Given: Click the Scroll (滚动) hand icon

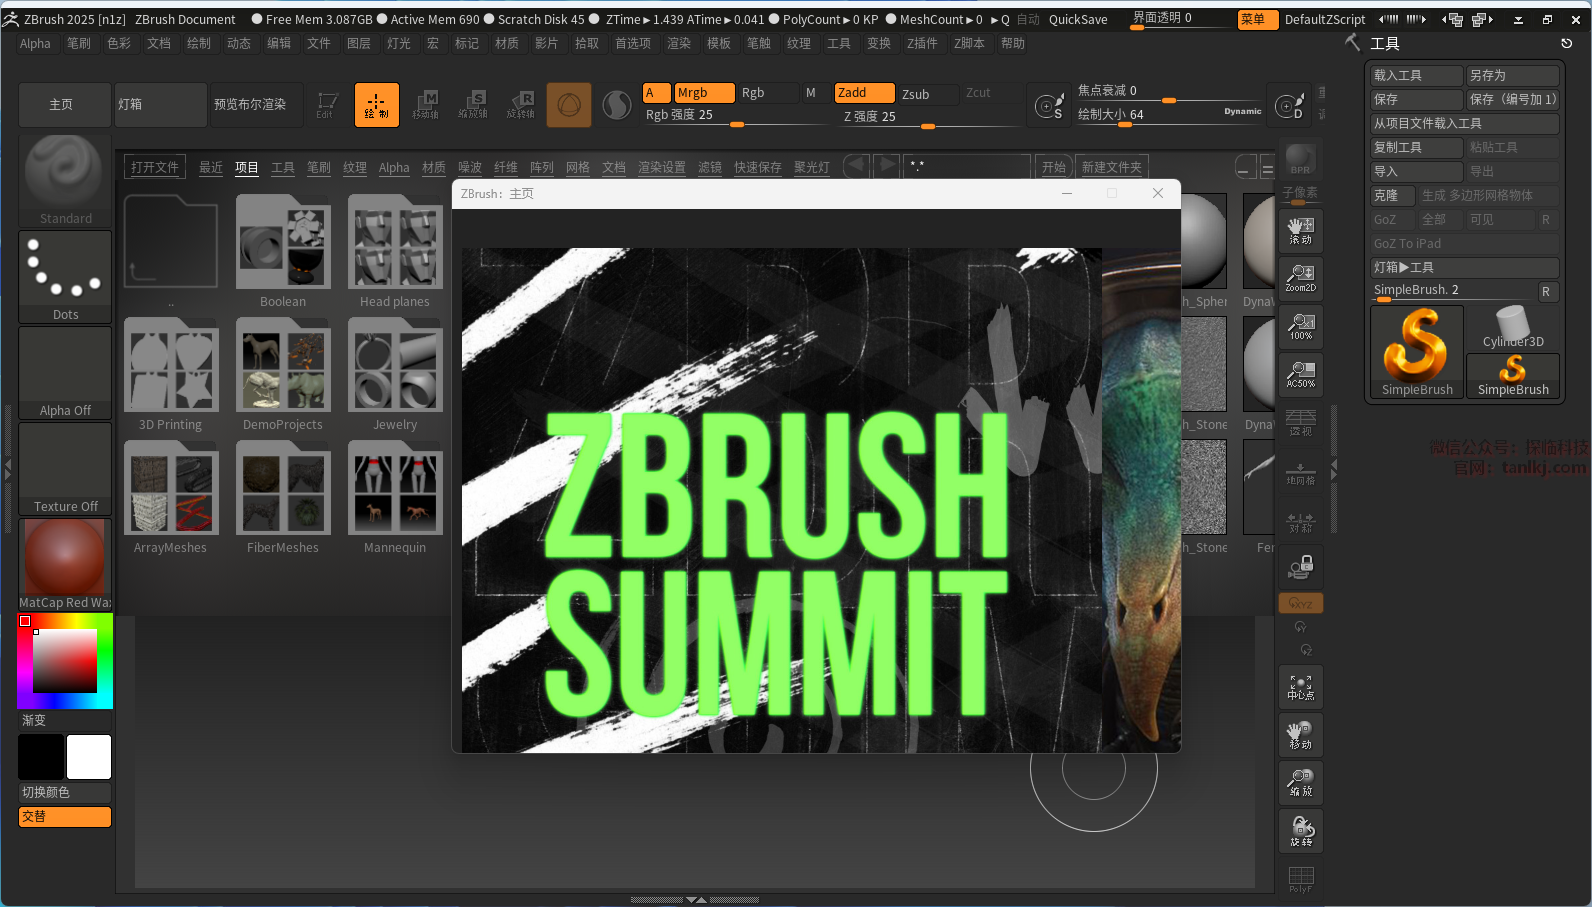Looking at the screenshot, I should (x=1300, y=230).
